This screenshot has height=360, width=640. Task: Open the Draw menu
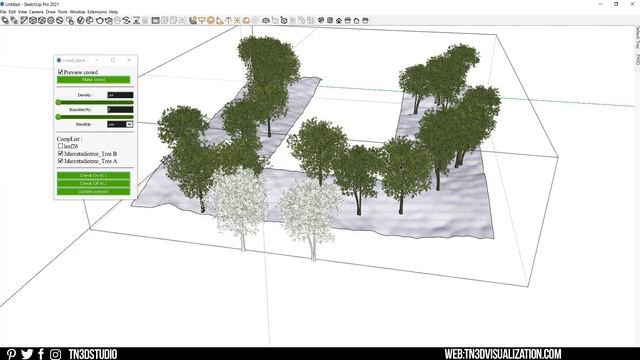click(x=51, y=12)
